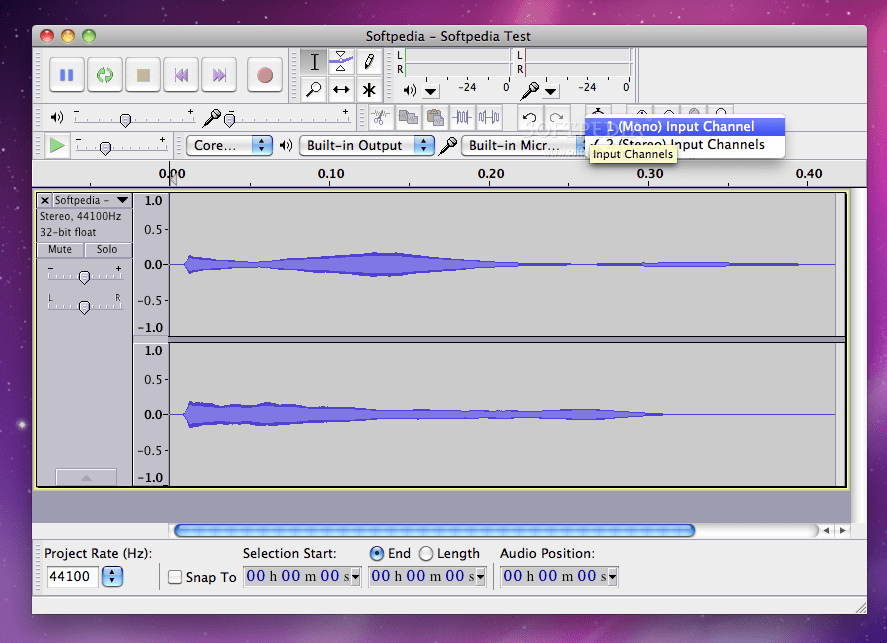
Task: Select 1 (Mono) Input Channel option
Action: (681, 126)
